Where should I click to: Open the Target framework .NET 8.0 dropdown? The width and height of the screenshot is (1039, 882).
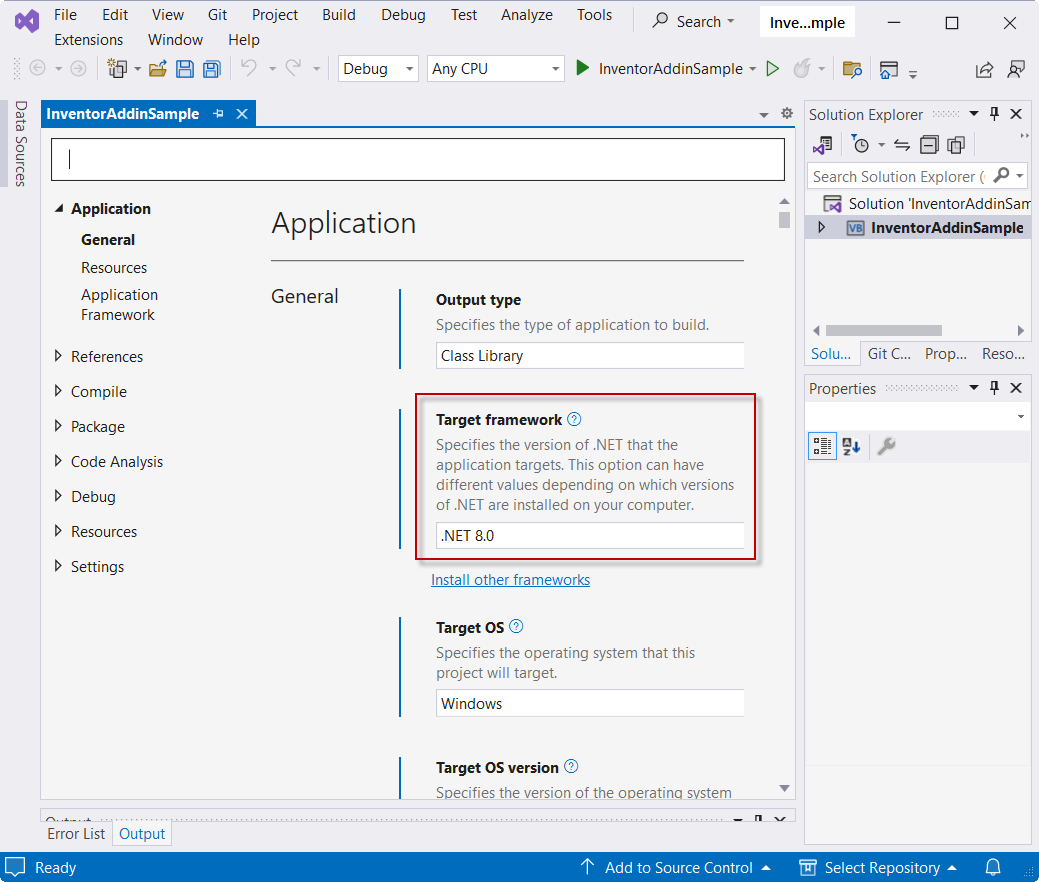[x=590, y=535]
